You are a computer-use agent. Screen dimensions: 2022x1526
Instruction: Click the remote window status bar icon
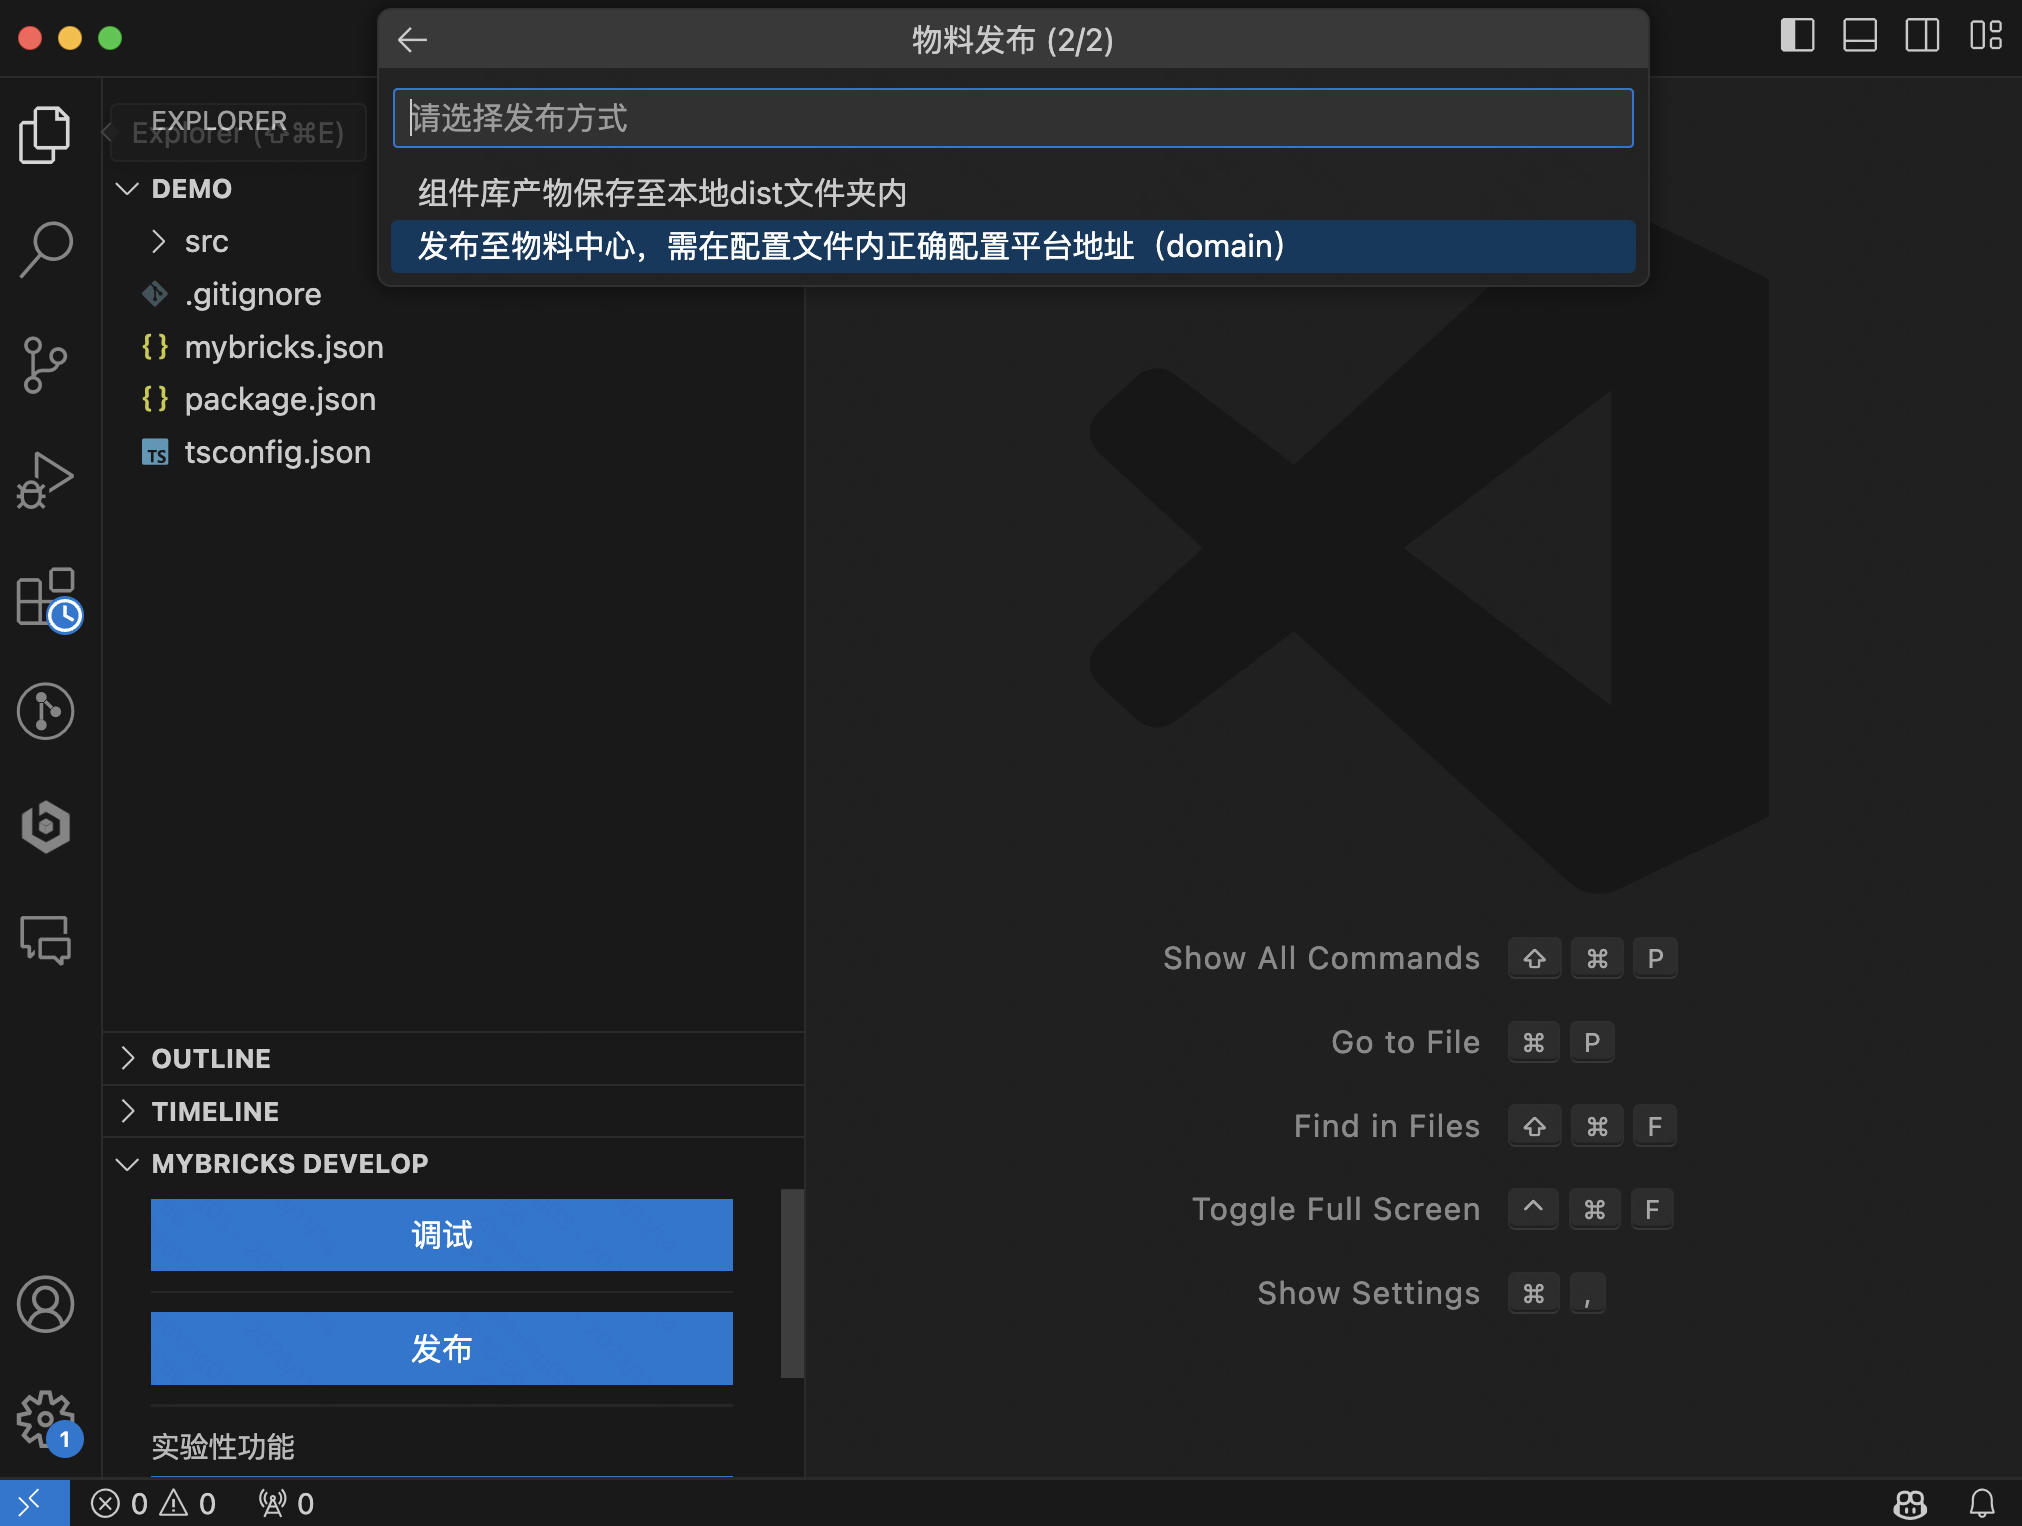pyautogui.click(x=34, y=1502)
